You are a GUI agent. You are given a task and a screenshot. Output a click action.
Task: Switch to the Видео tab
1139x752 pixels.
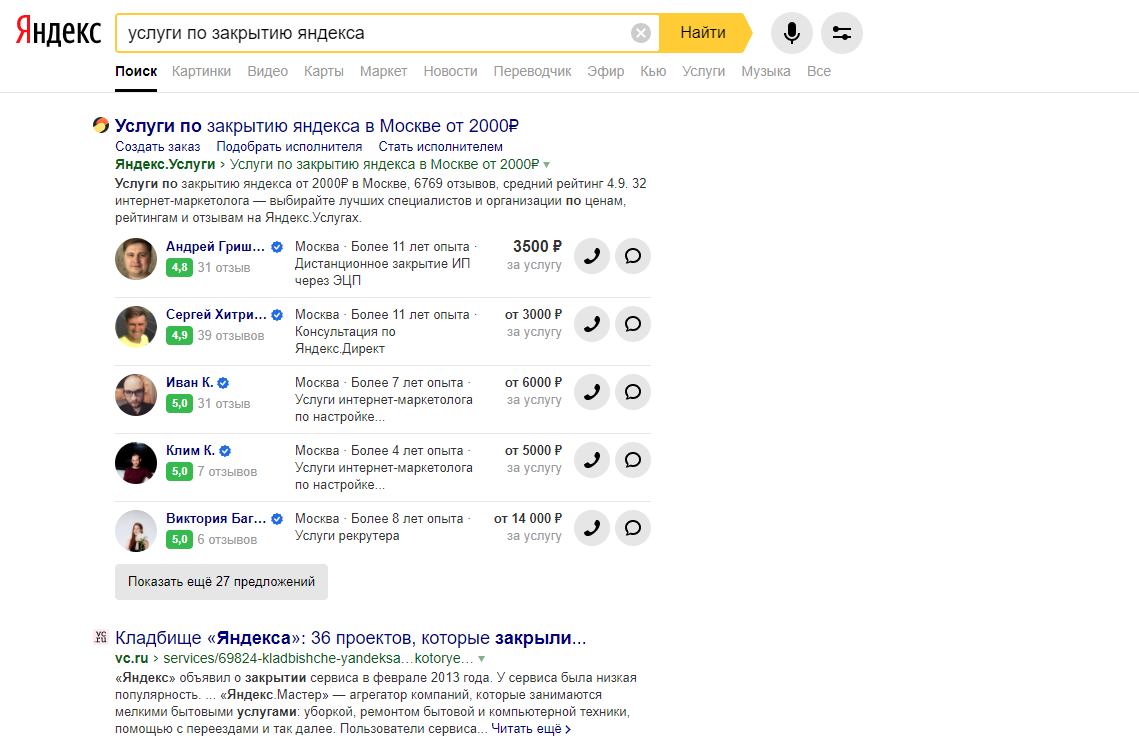click(267, 71)
